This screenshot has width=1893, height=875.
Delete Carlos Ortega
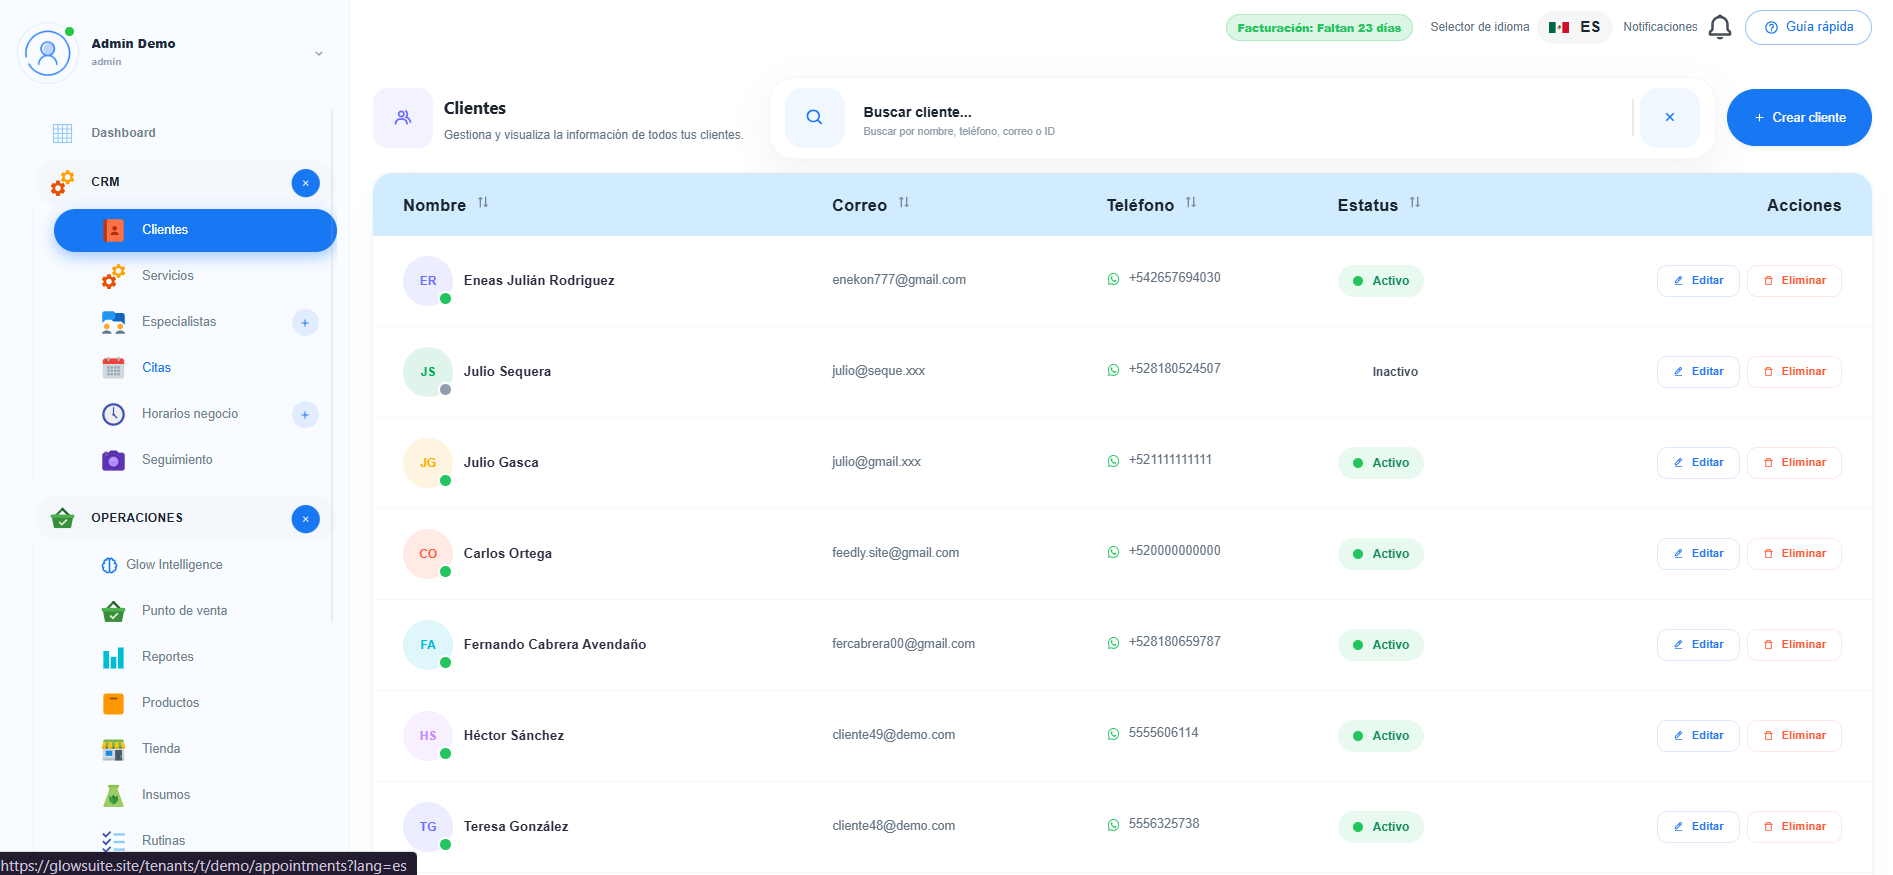tap(1794, 554)
